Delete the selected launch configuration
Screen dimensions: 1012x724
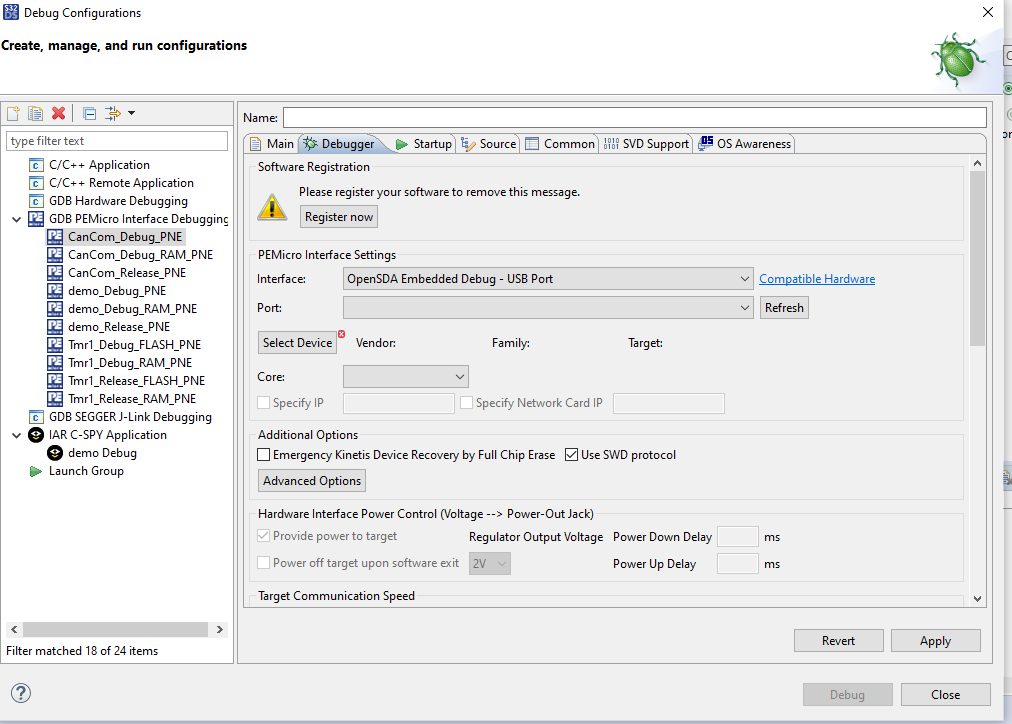coord(59,113)
